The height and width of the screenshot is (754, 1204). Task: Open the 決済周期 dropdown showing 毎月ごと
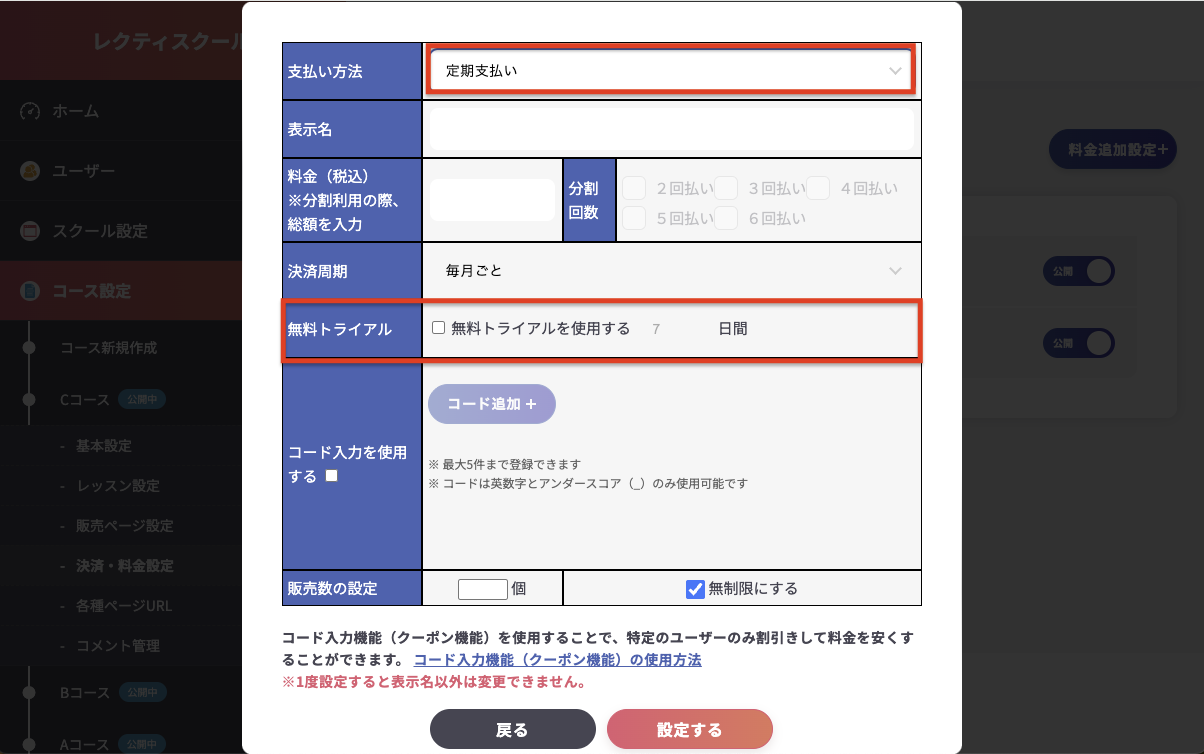[x=670, y=271]
